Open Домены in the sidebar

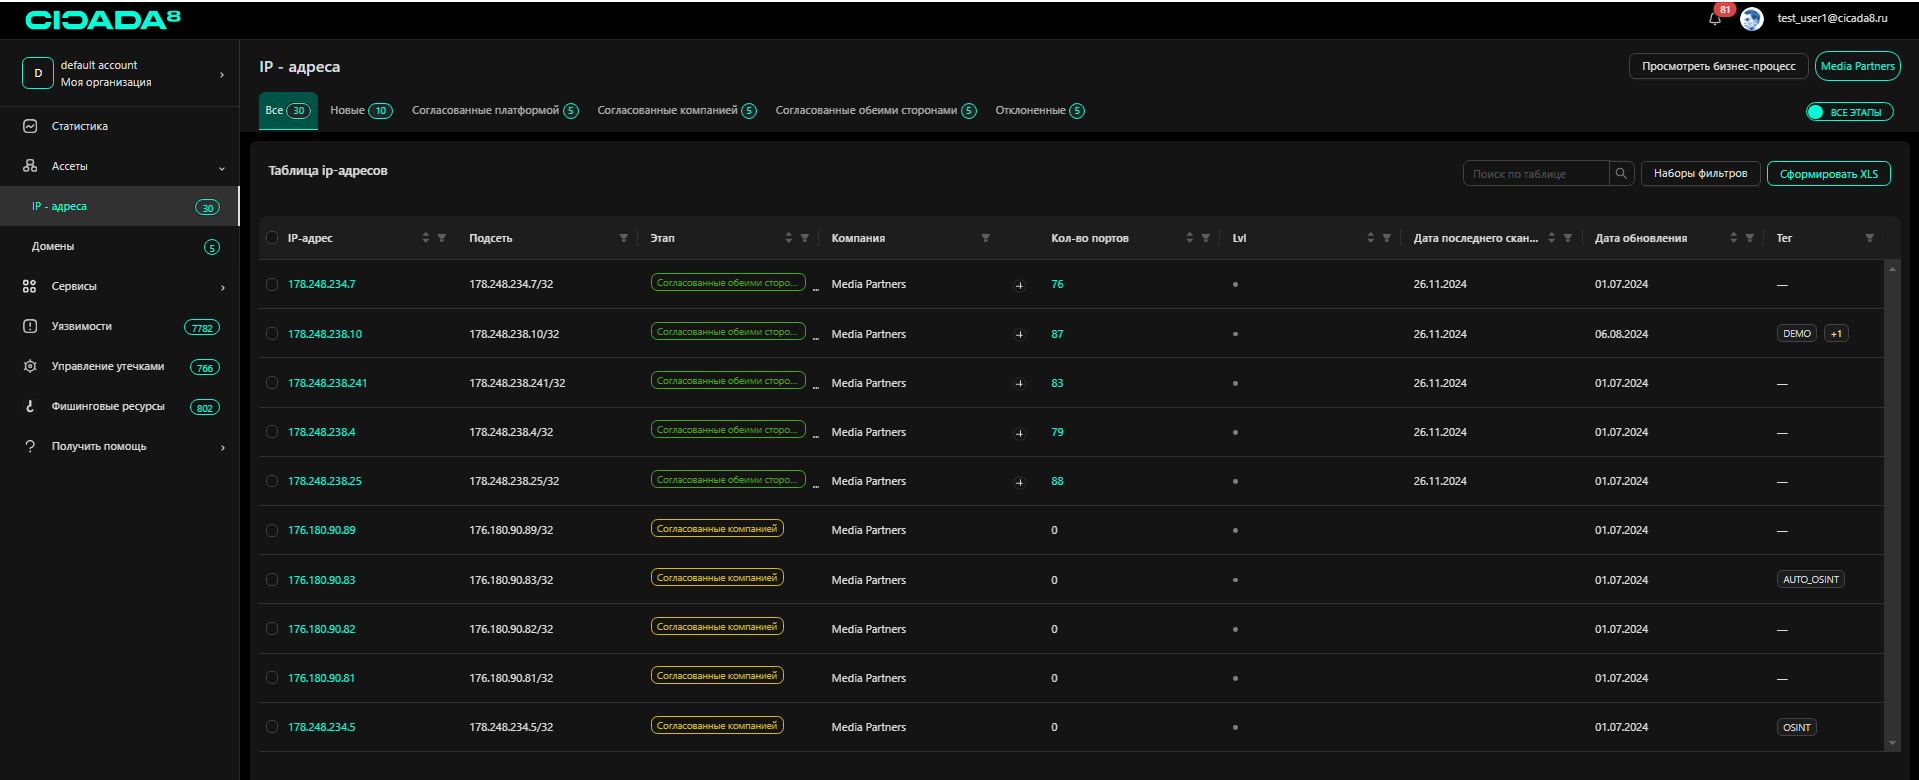point(120,246)
